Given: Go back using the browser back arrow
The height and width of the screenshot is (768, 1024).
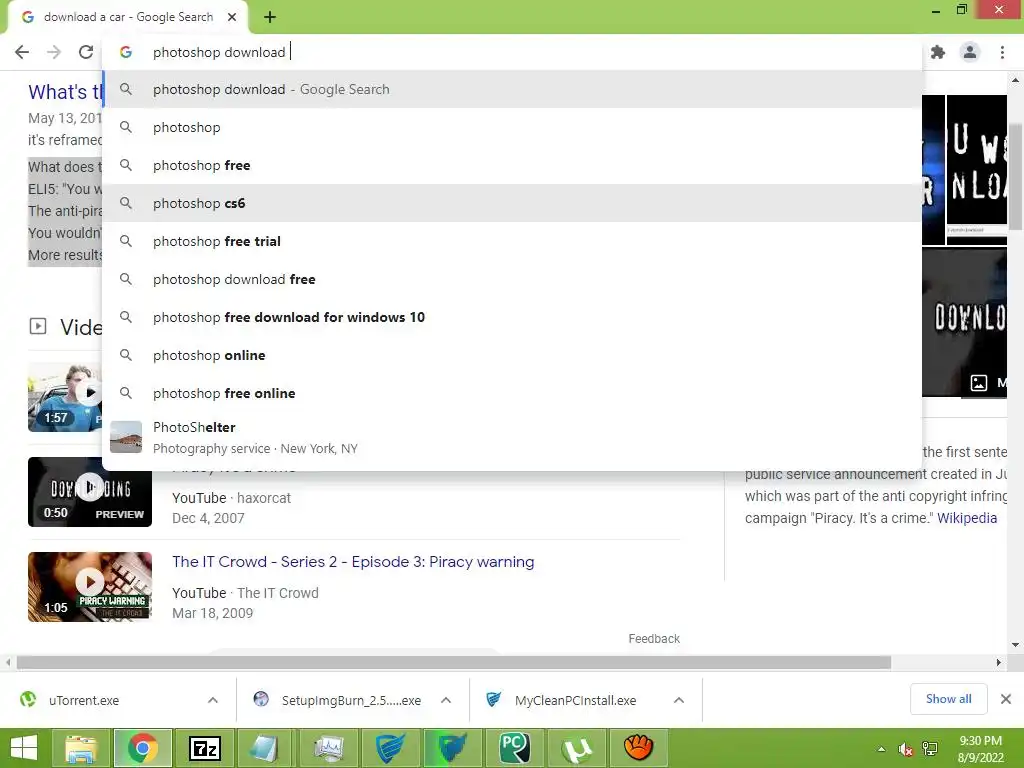Looking at the screenshot, I should 22,52.
